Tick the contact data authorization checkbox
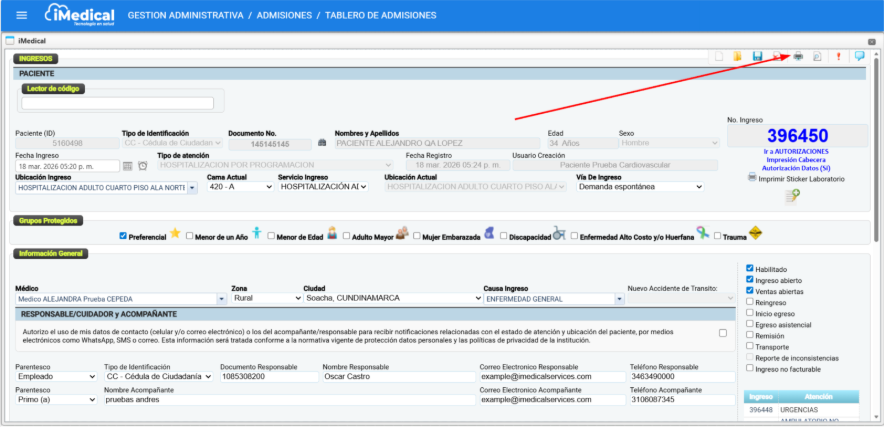The height and width of the screenshot is (427, 885). (x=722, y=333)
